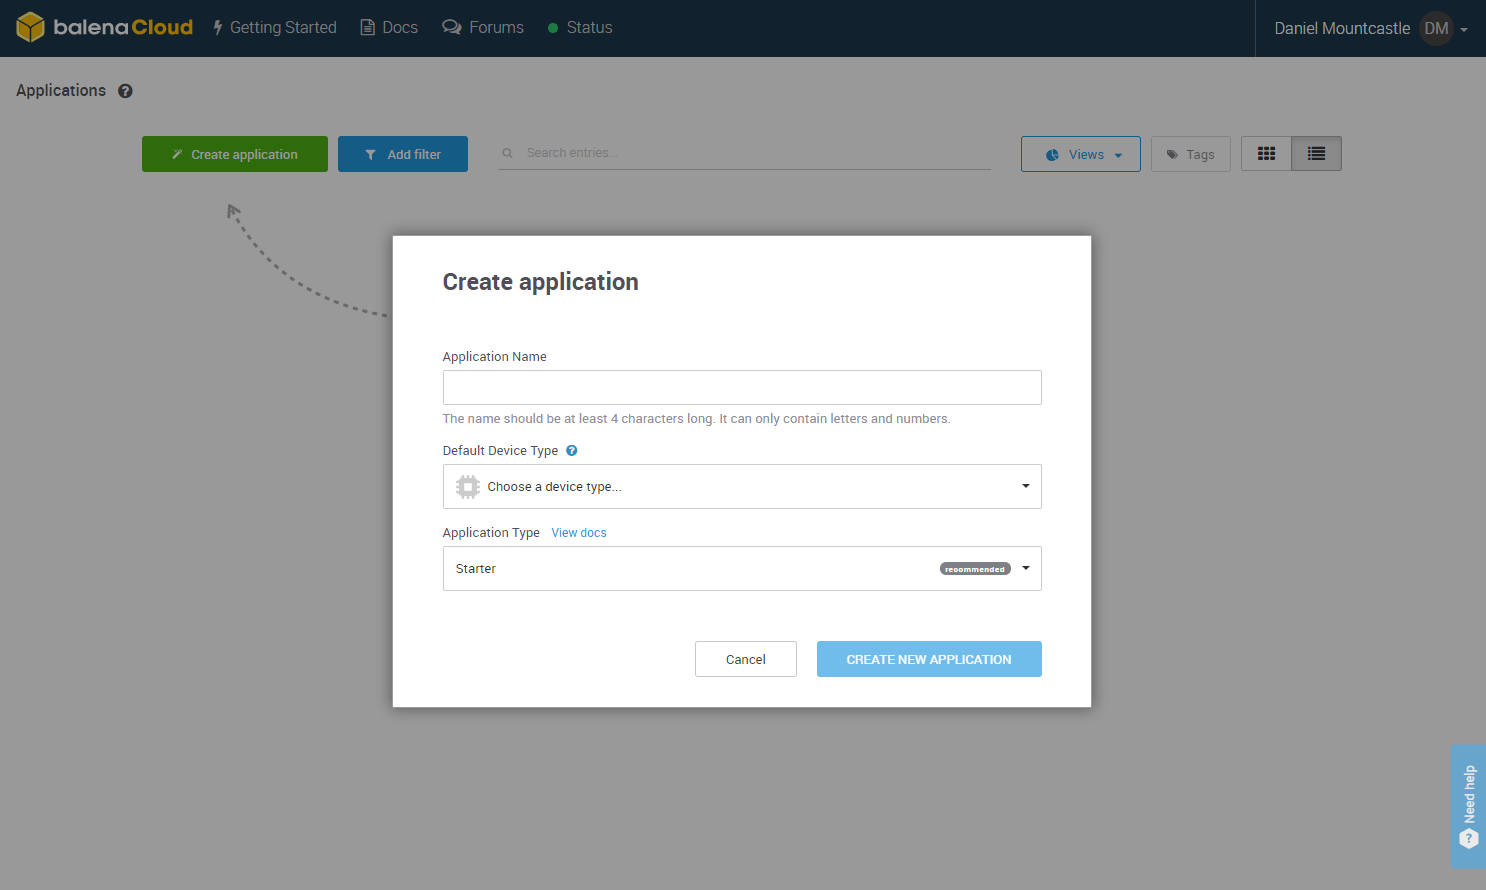Switch to grid view layout
The image size is (1486, 890).
coord(1266,154)
